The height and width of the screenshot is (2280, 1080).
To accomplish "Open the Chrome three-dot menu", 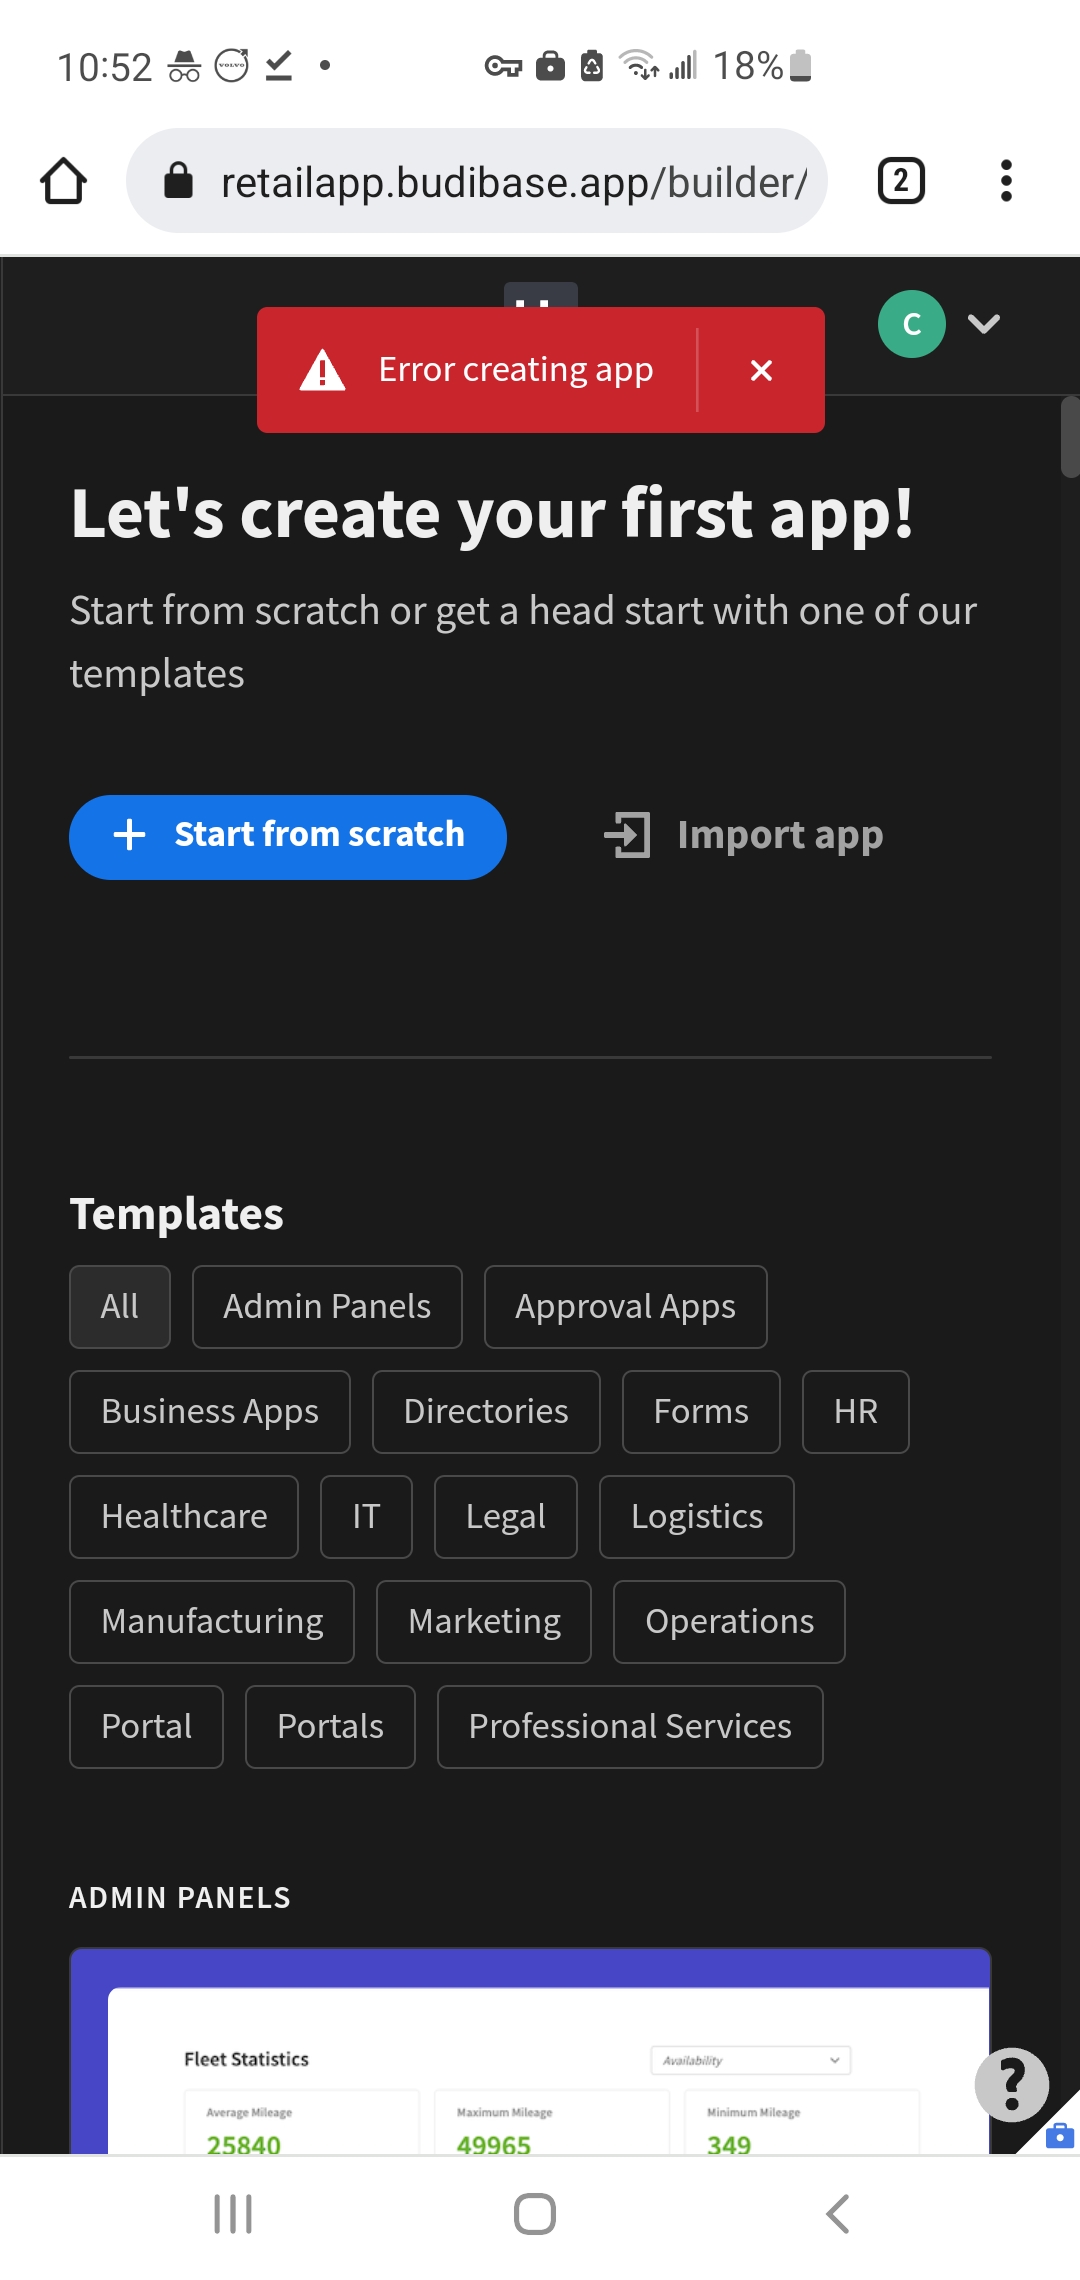I will coord(1005,180).
